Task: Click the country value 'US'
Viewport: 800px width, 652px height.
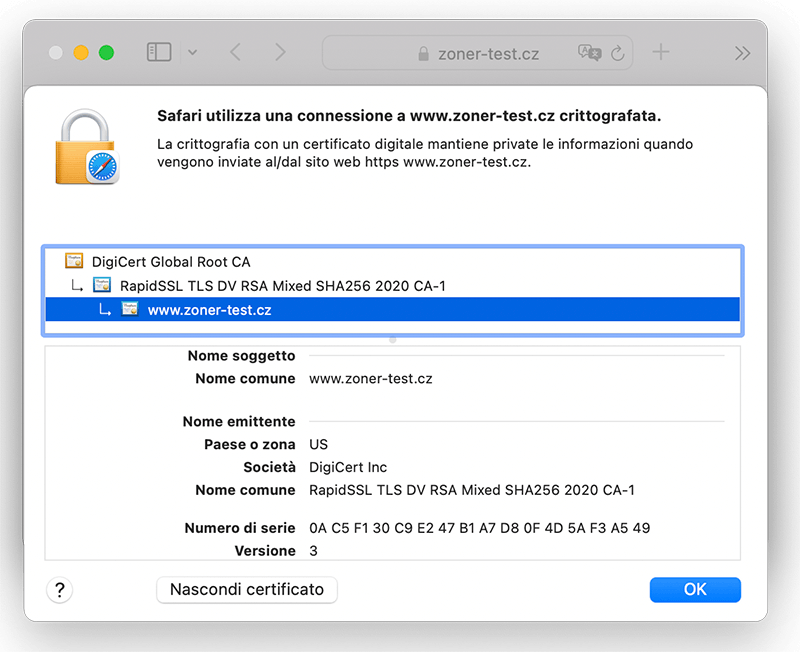Action: pos(318,444)
